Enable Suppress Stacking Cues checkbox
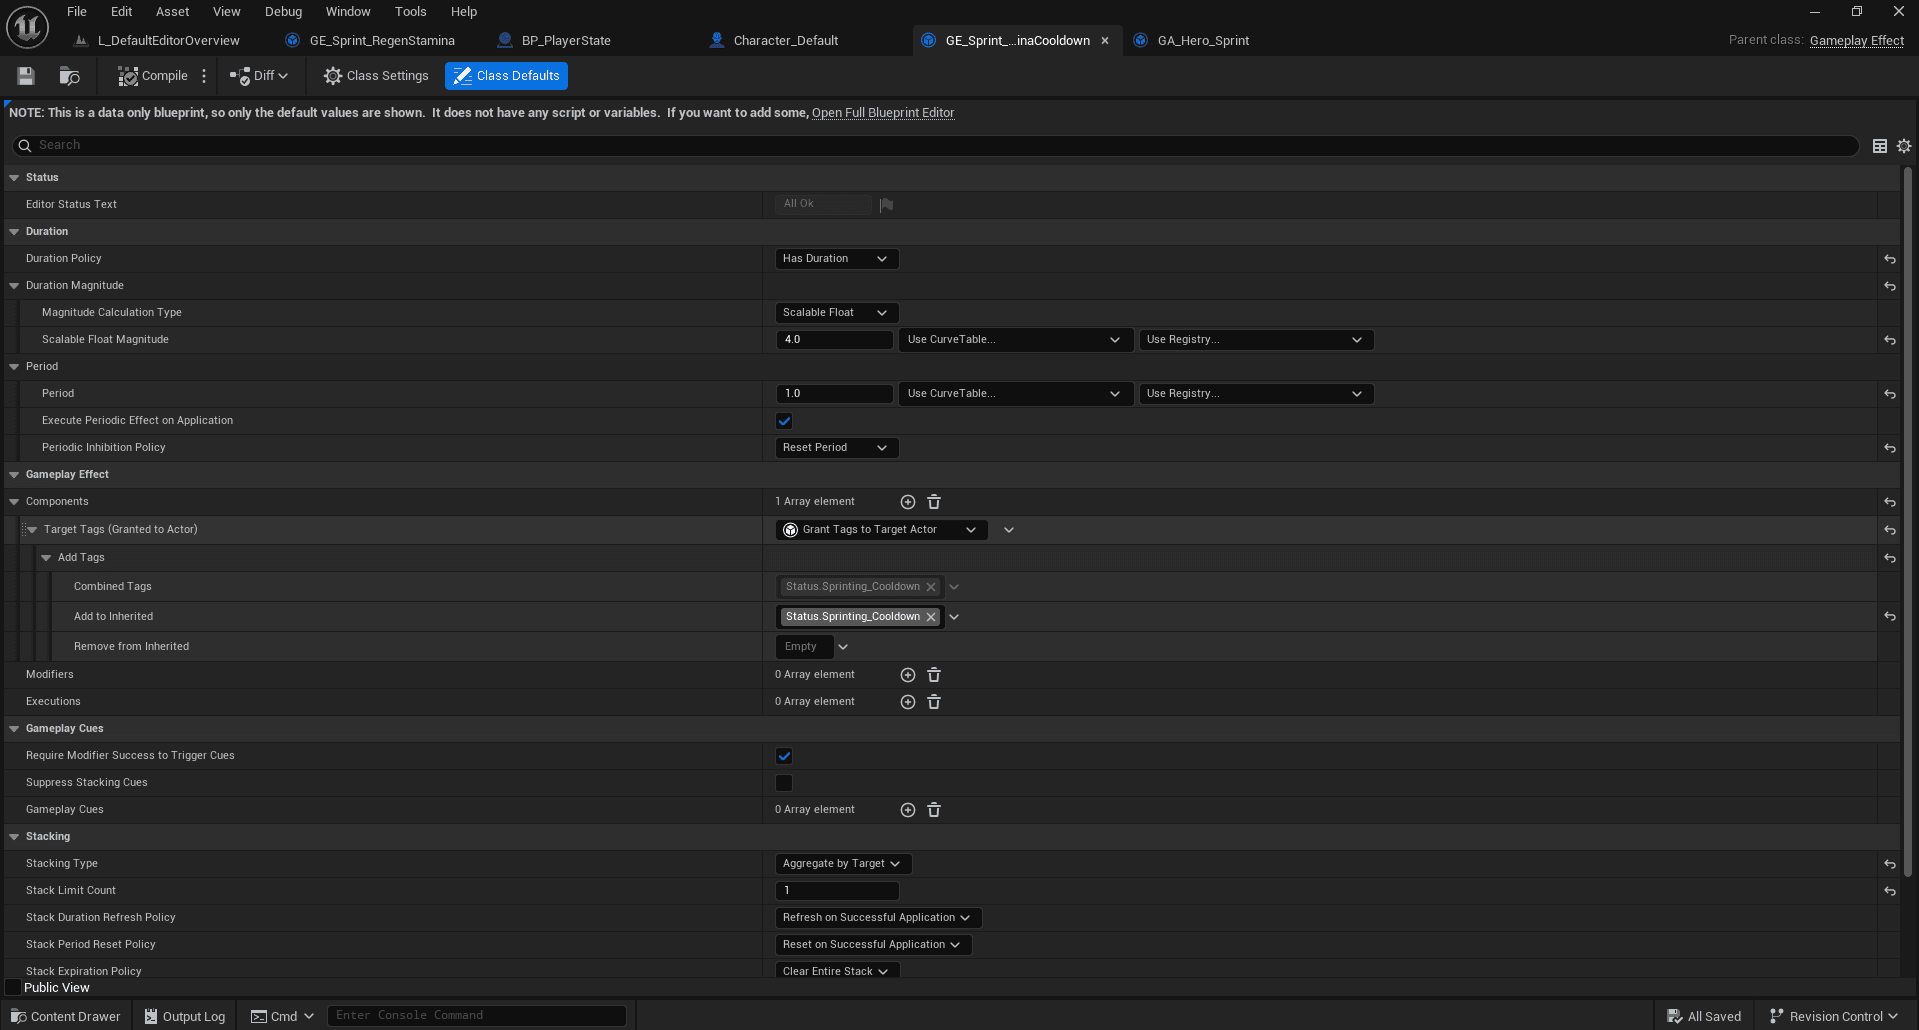The image size is (1919, 1030). (784, 783)
